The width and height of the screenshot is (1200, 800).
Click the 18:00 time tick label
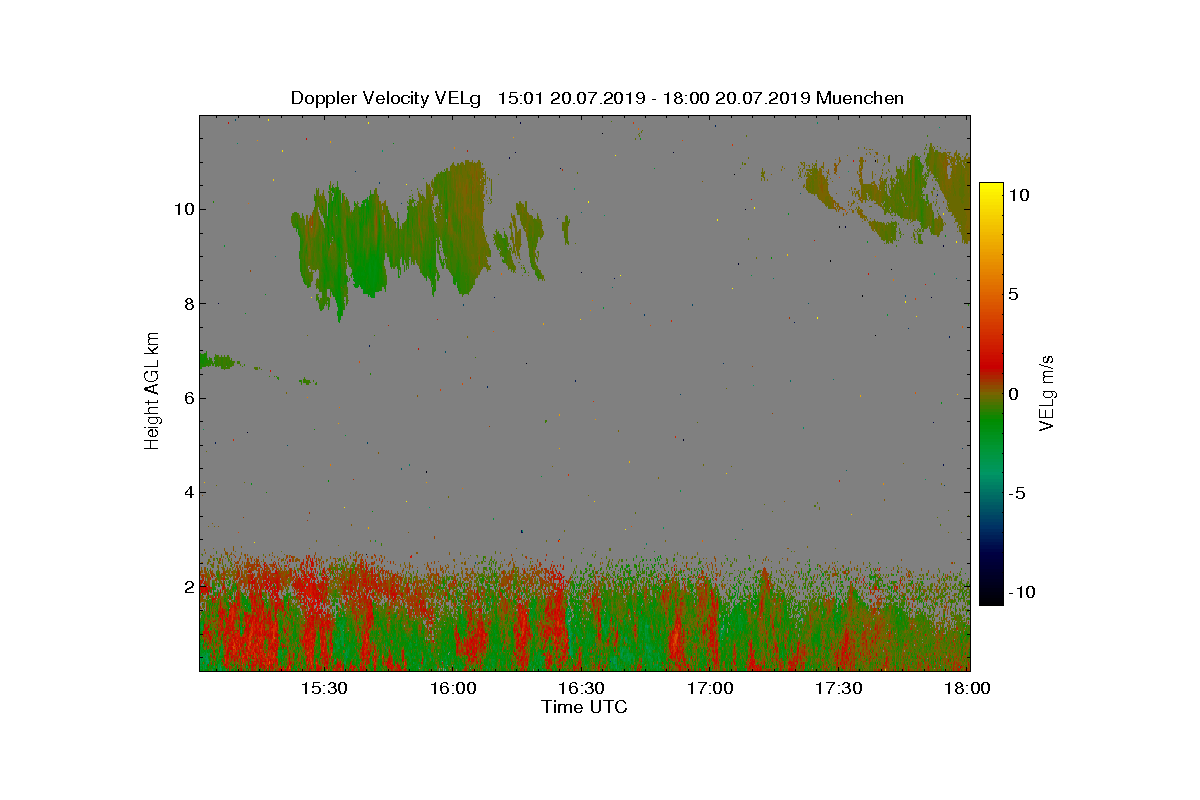pyautogui.click(x=967, y=688)
